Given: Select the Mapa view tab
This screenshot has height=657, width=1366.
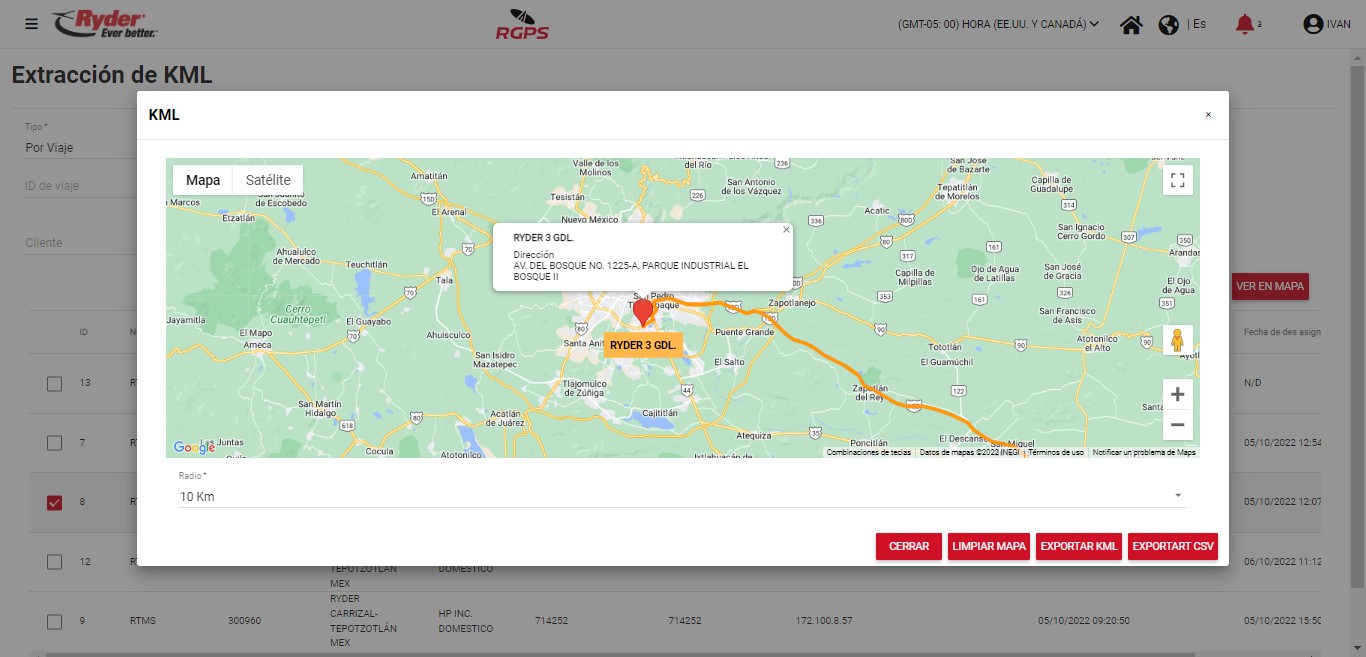Looking at the screenshot, I should 203,180.
